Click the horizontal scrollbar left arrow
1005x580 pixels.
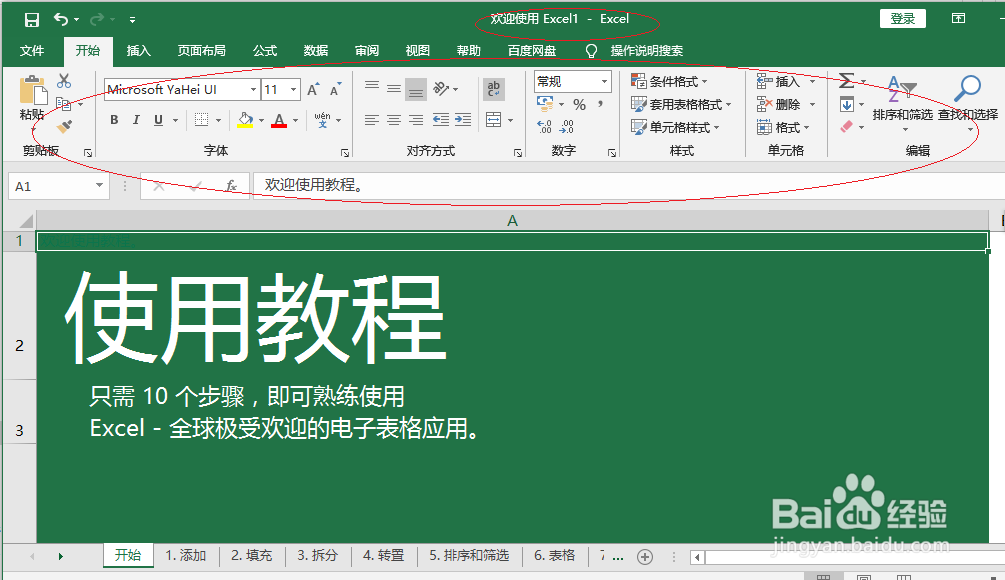coord(697,557)
